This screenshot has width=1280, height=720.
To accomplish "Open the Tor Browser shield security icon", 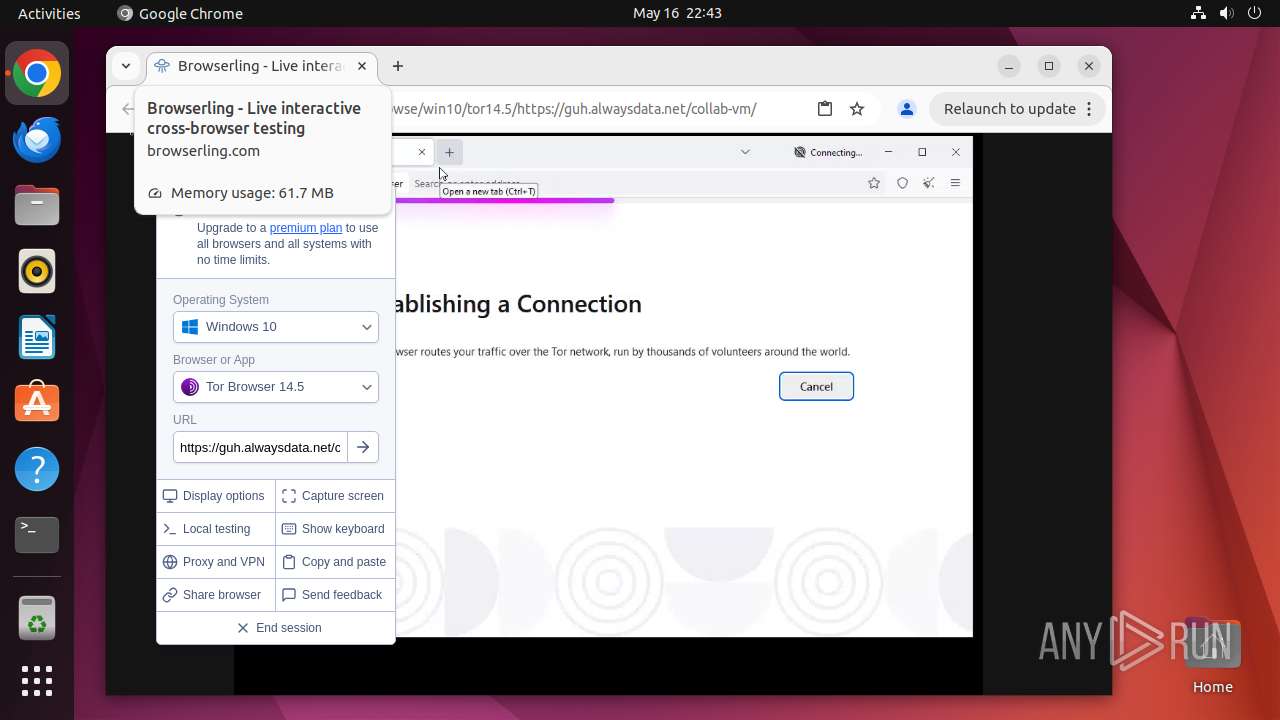I will coord(902,183).
